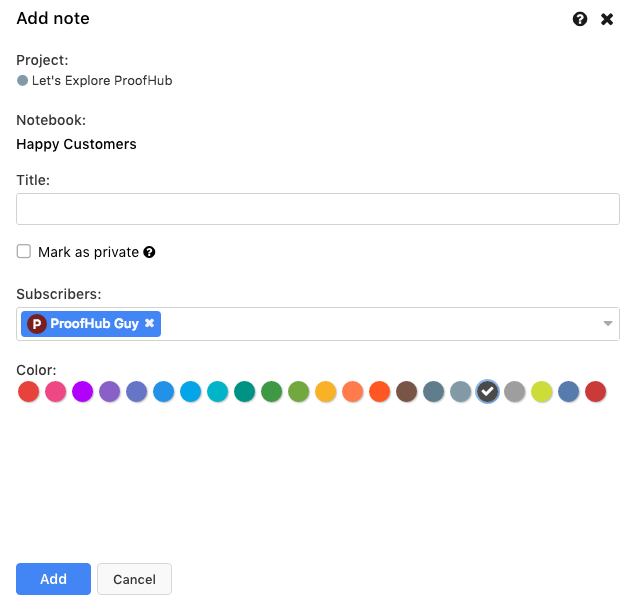Remove ProofHub Guy from subscribers

(x=149, y=323)
